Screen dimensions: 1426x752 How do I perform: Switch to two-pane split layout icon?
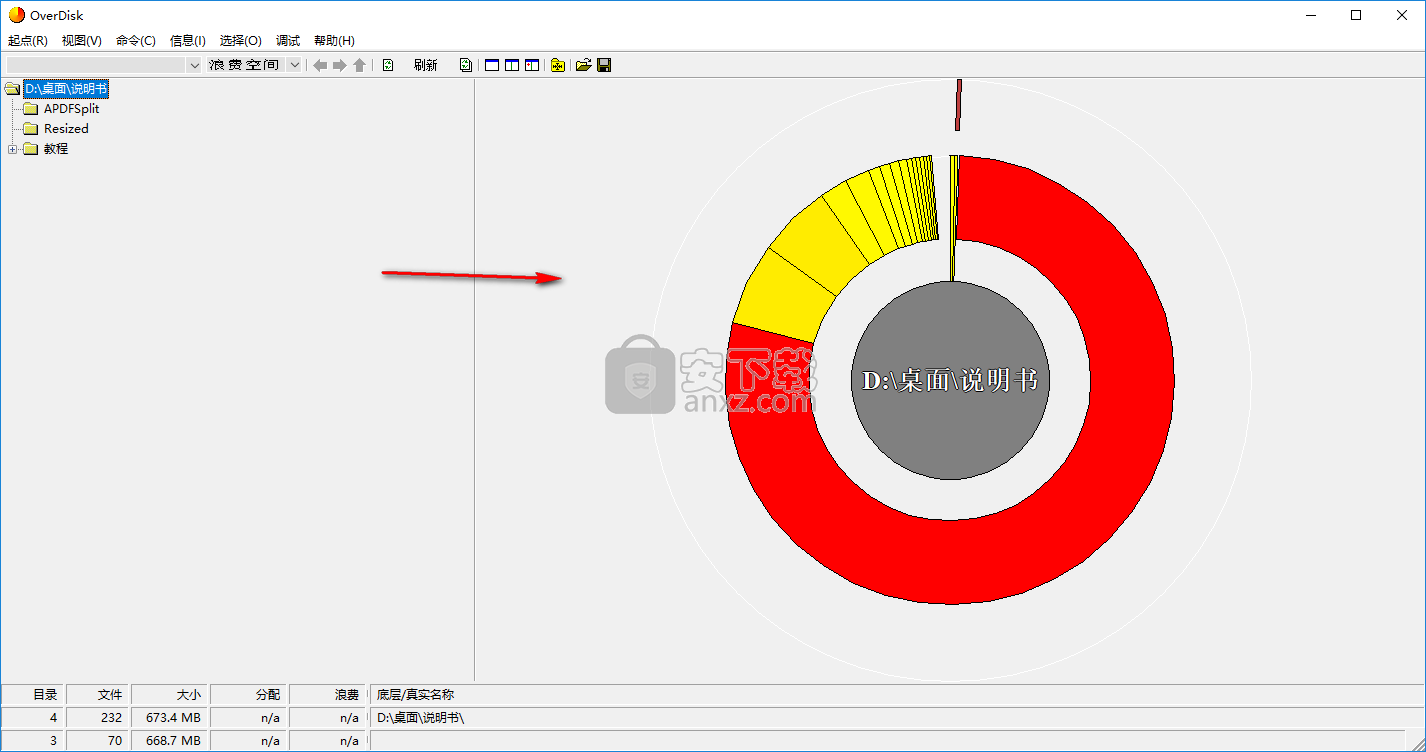click(x=512, y=65)
